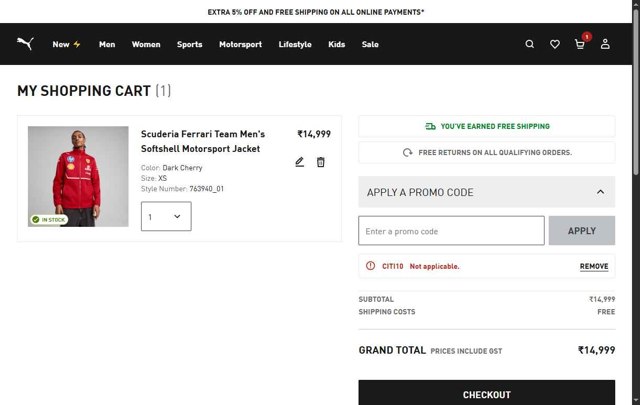Open the Motorsport menu

240,44
